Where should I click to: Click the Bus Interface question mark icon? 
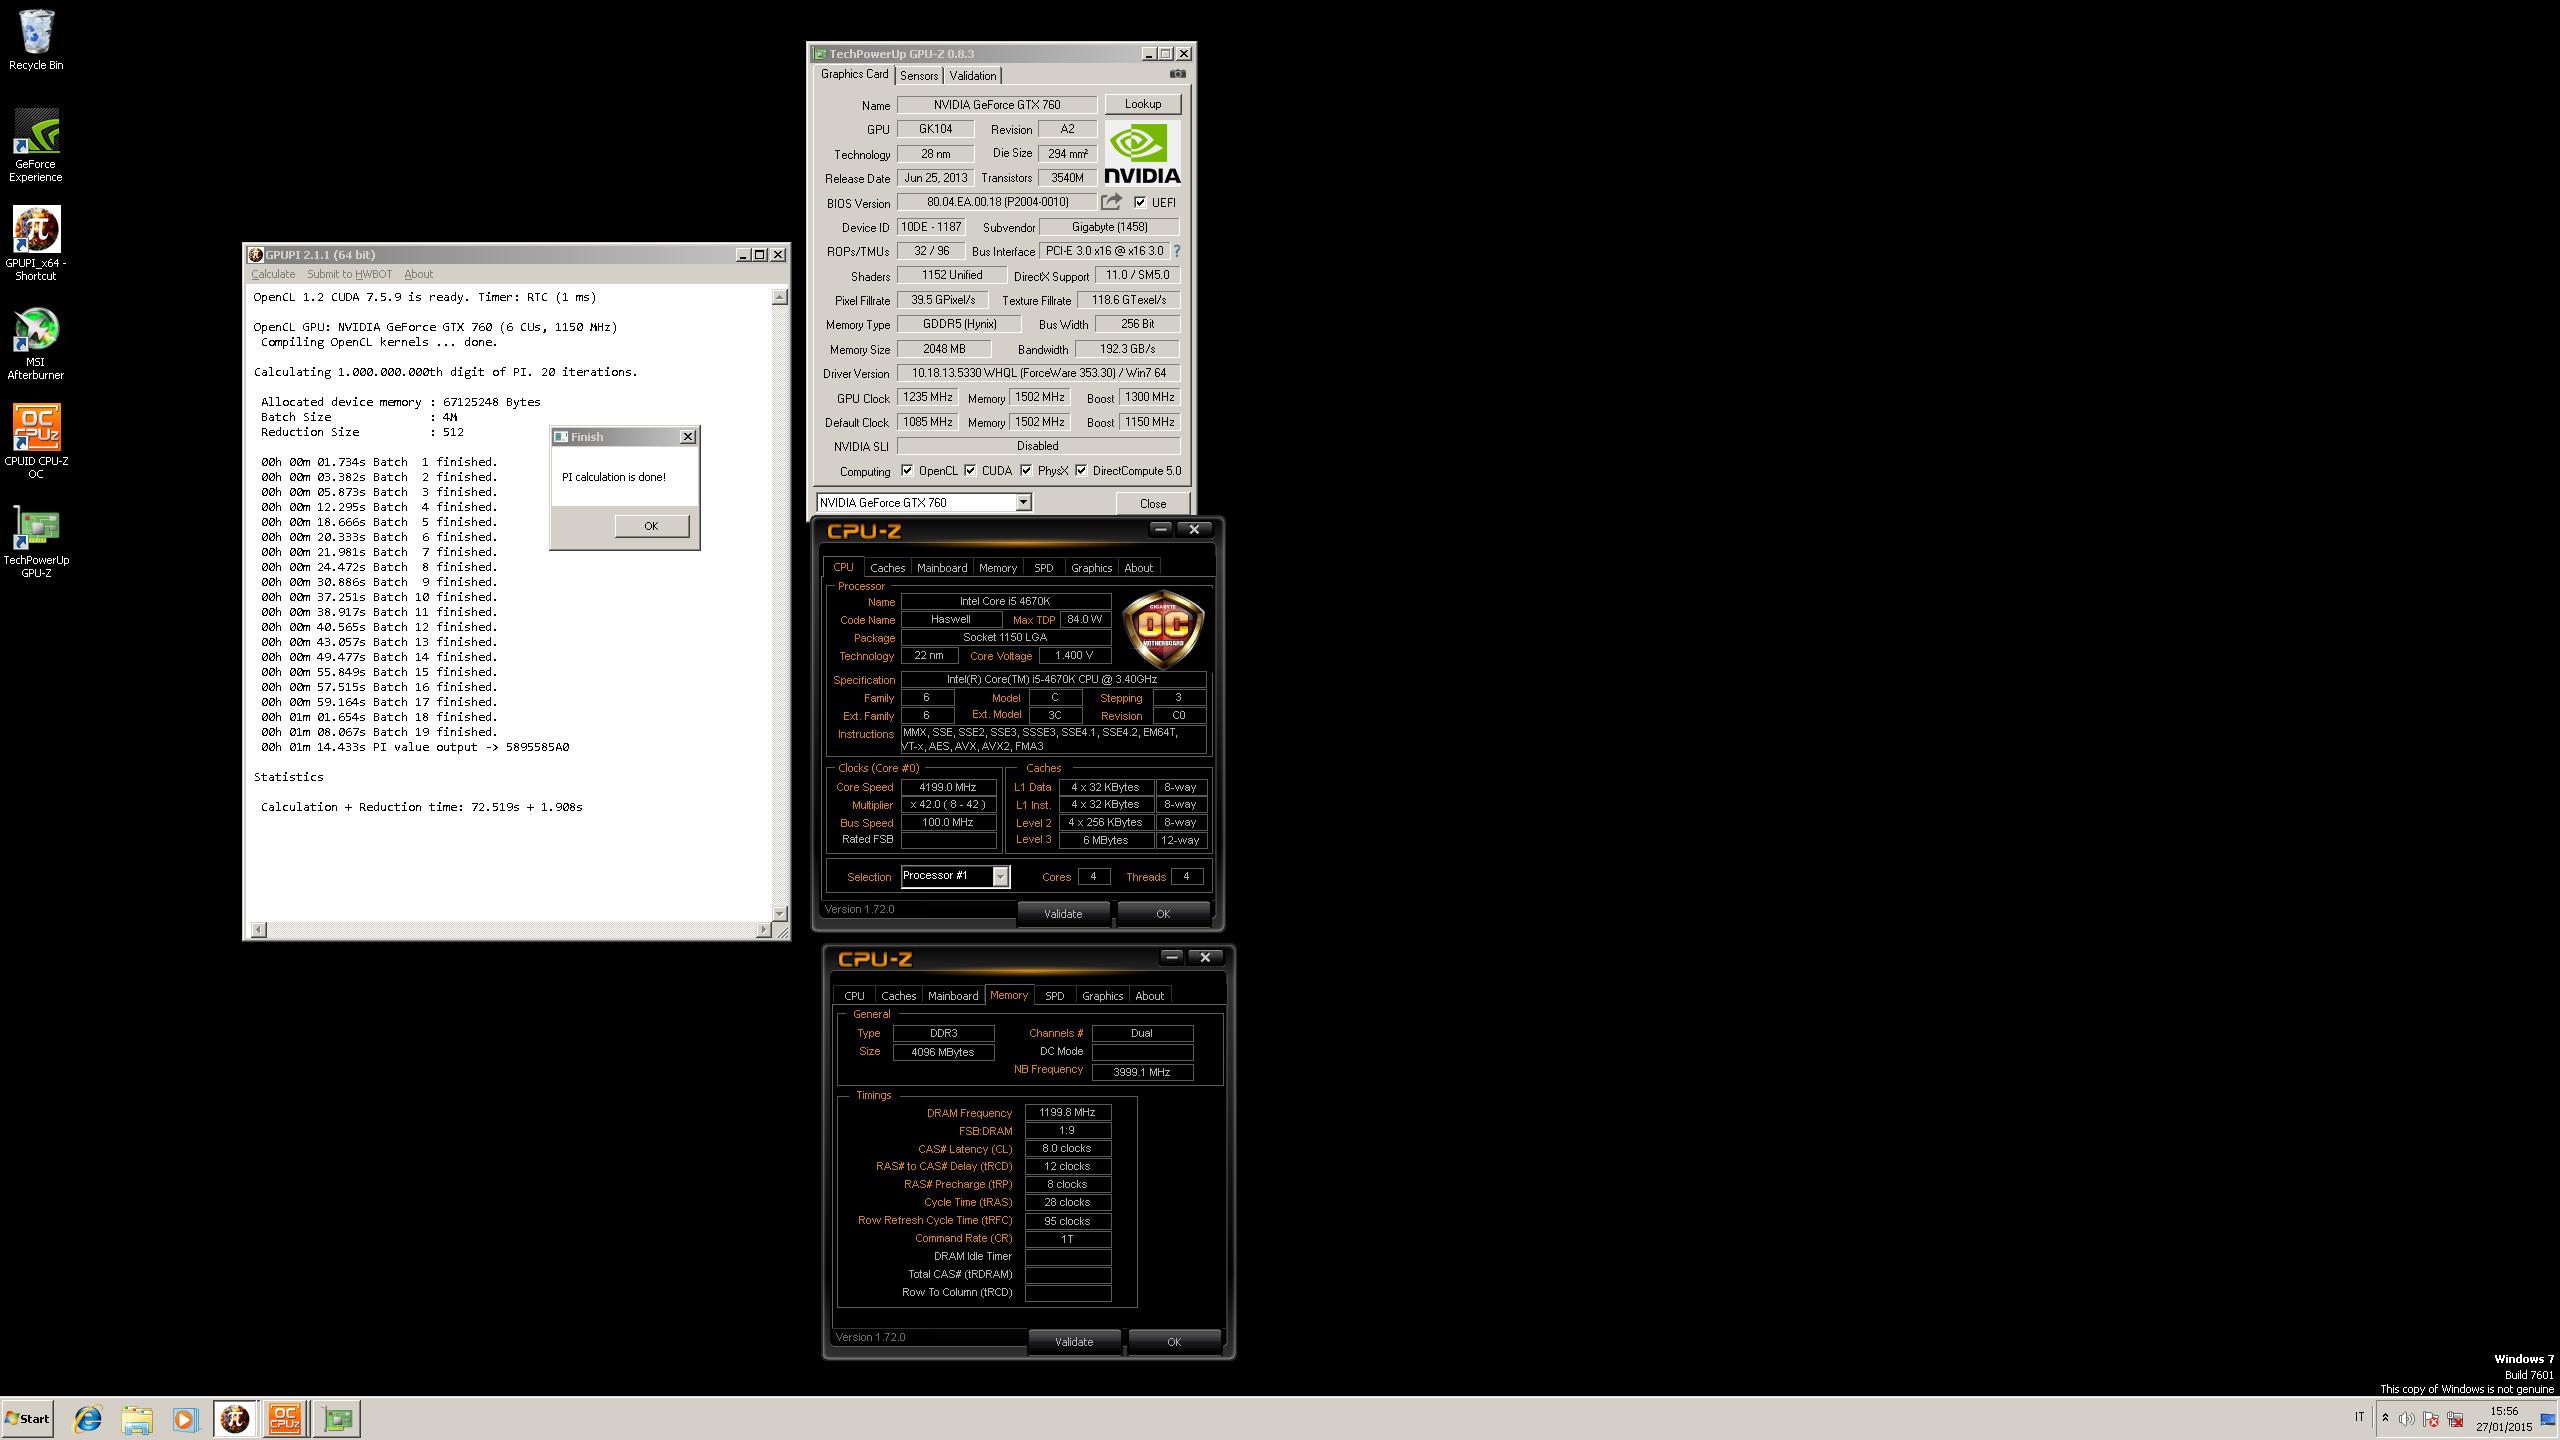(1176, 251)
